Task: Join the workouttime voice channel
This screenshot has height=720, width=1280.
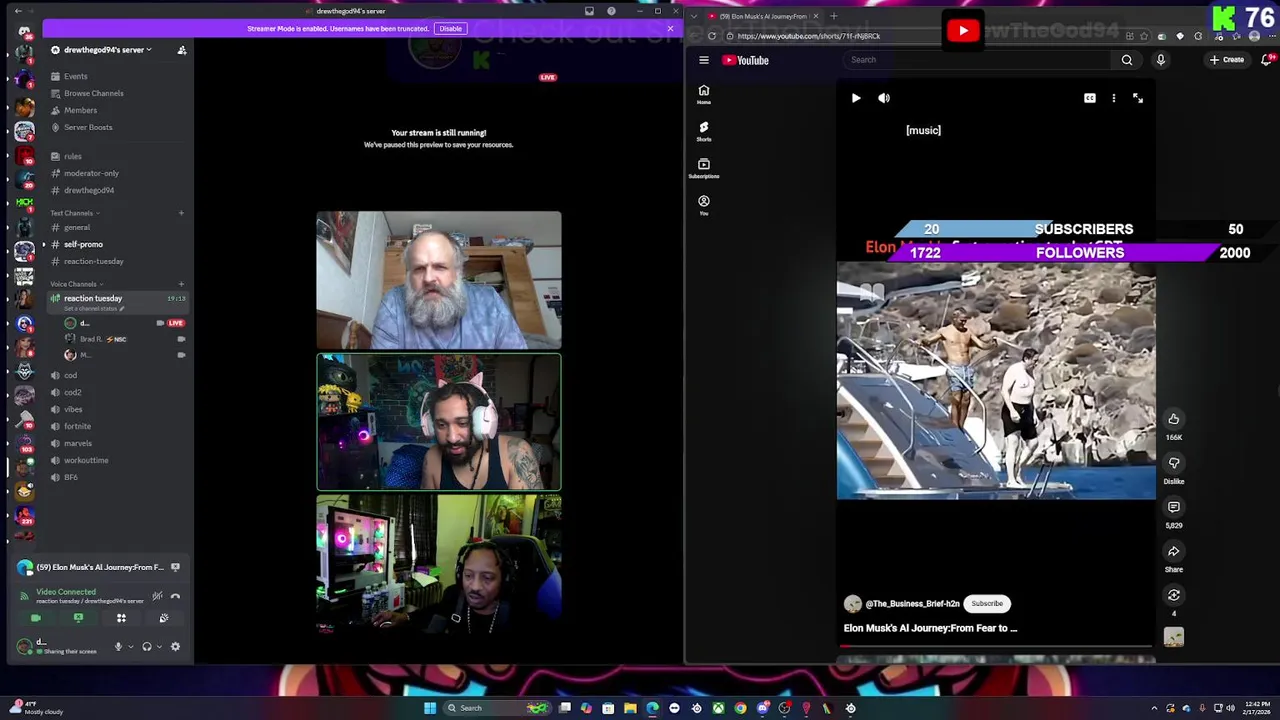Action: click(86, 460)
